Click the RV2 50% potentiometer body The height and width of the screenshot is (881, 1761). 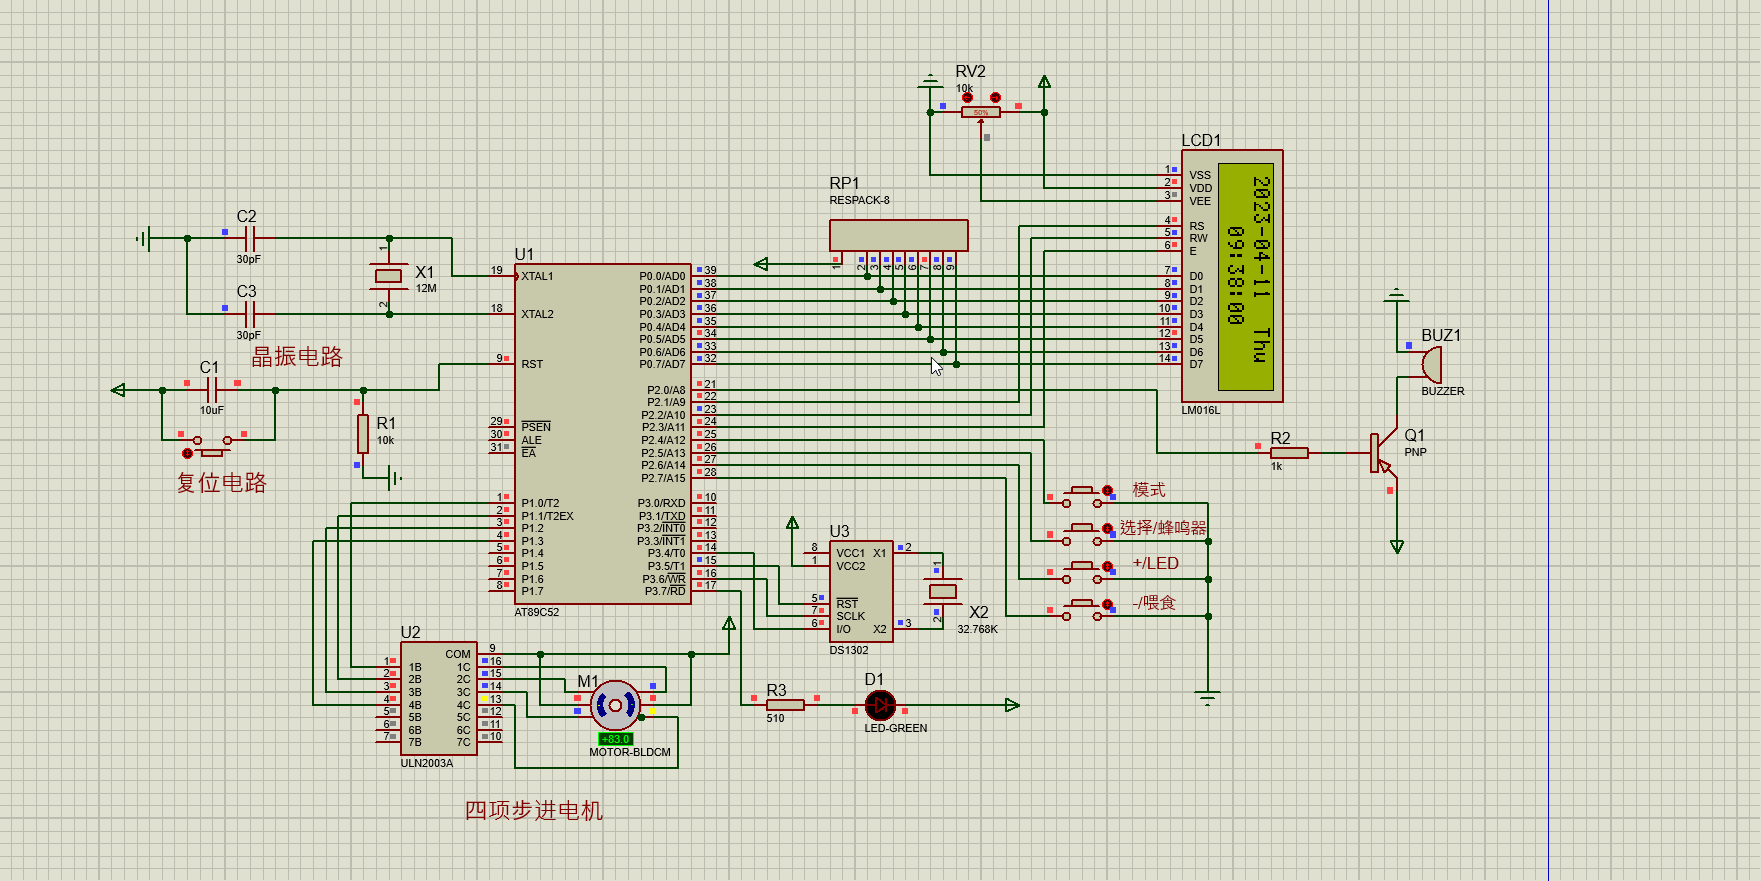pos(980,113)
